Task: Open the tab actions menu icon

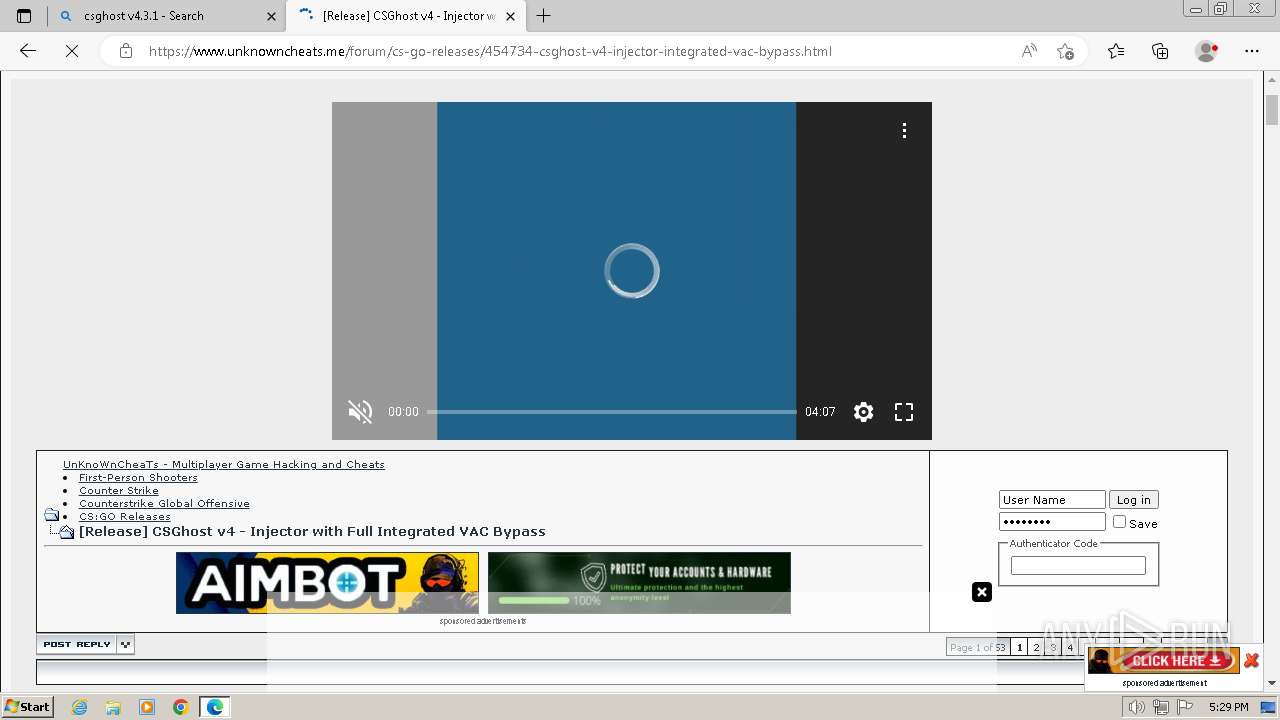Action: 24,16
